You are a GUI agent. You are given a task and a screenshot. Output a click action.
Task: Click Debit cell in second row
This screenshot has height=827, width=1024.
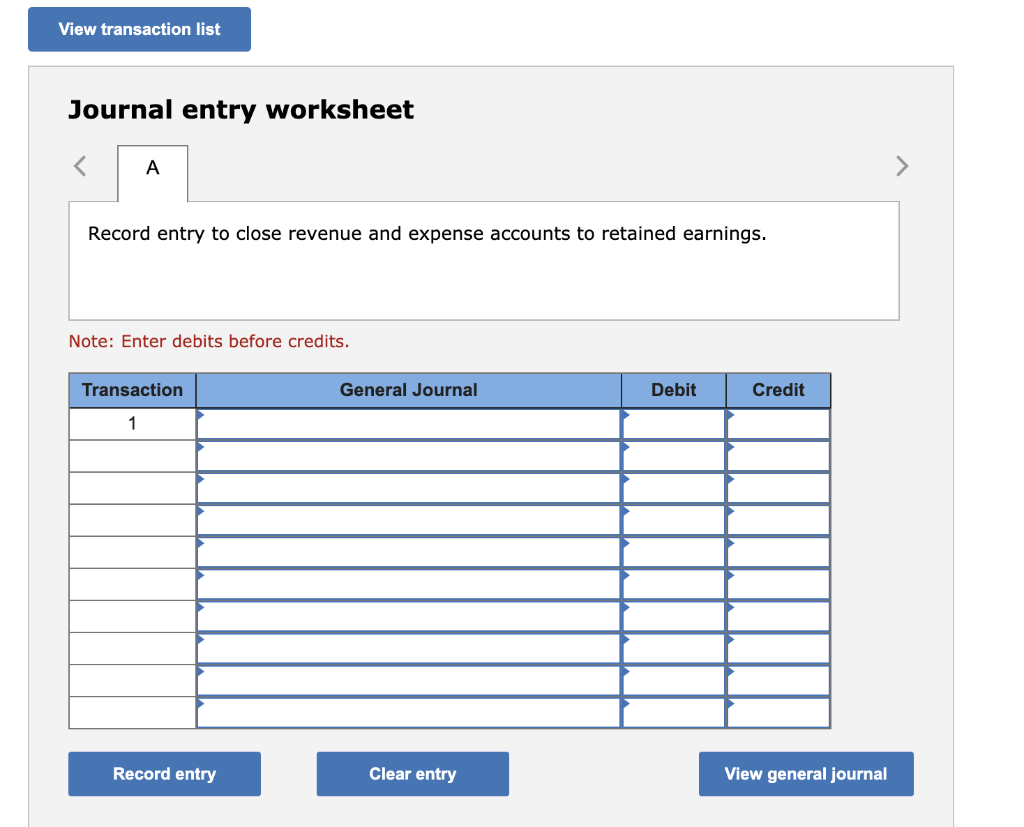coord(674,456)
